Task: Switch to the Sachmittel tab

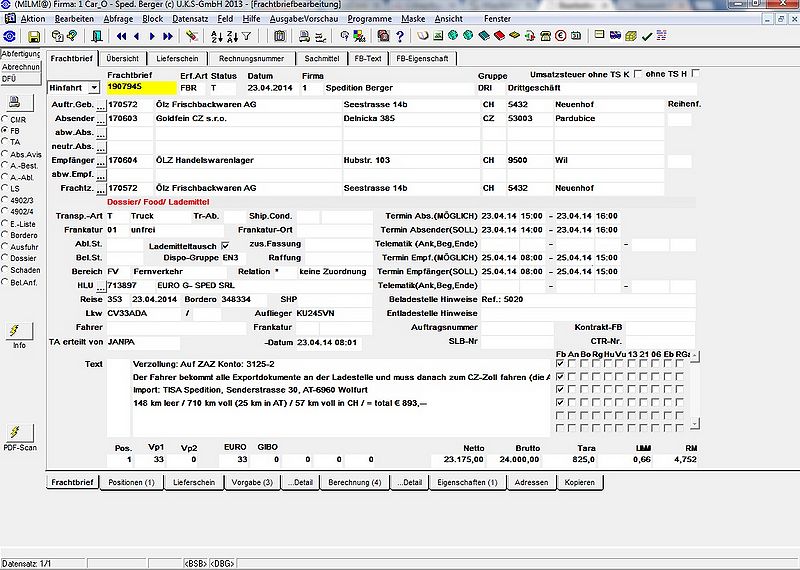Action: point(322,59)
